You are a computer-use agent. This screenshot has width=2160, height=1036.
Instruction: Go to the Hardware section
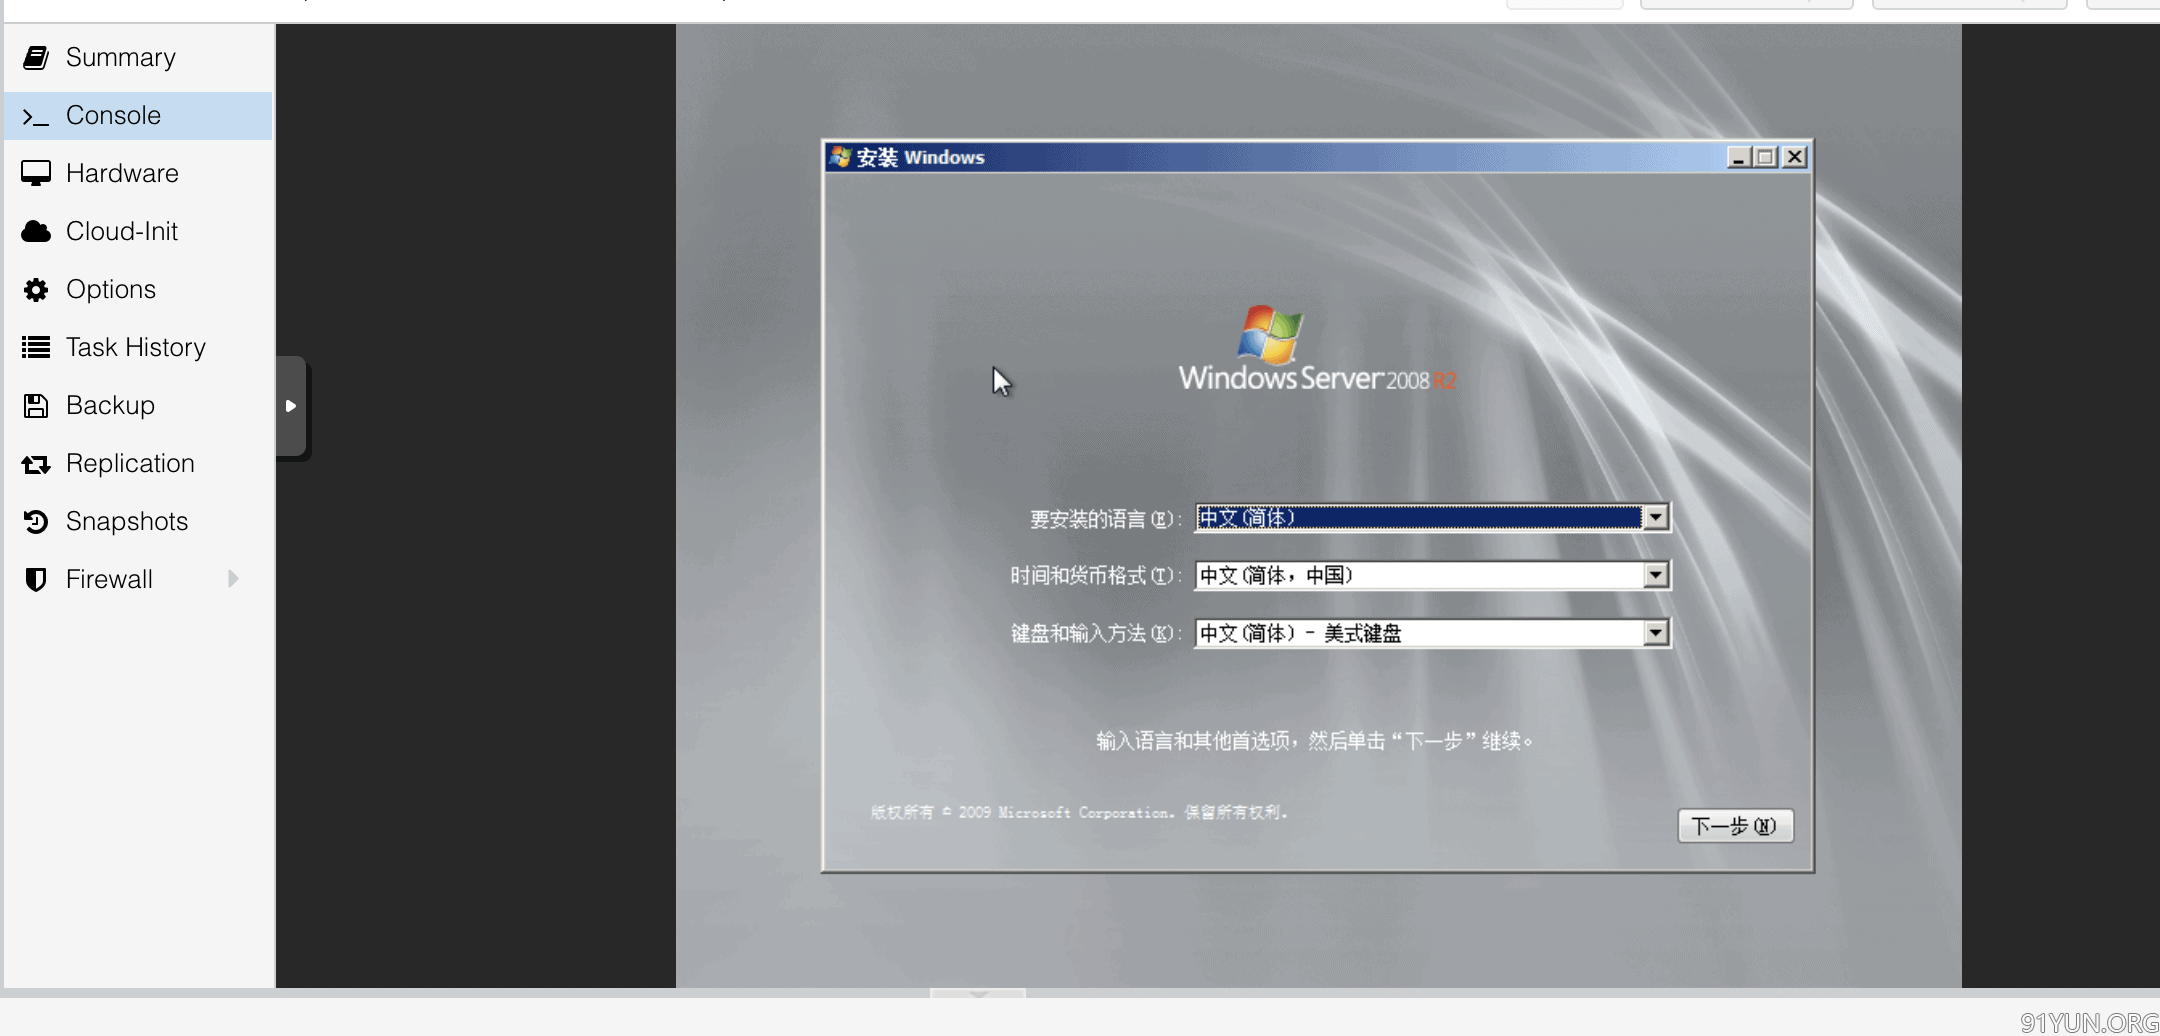point(138,174)
